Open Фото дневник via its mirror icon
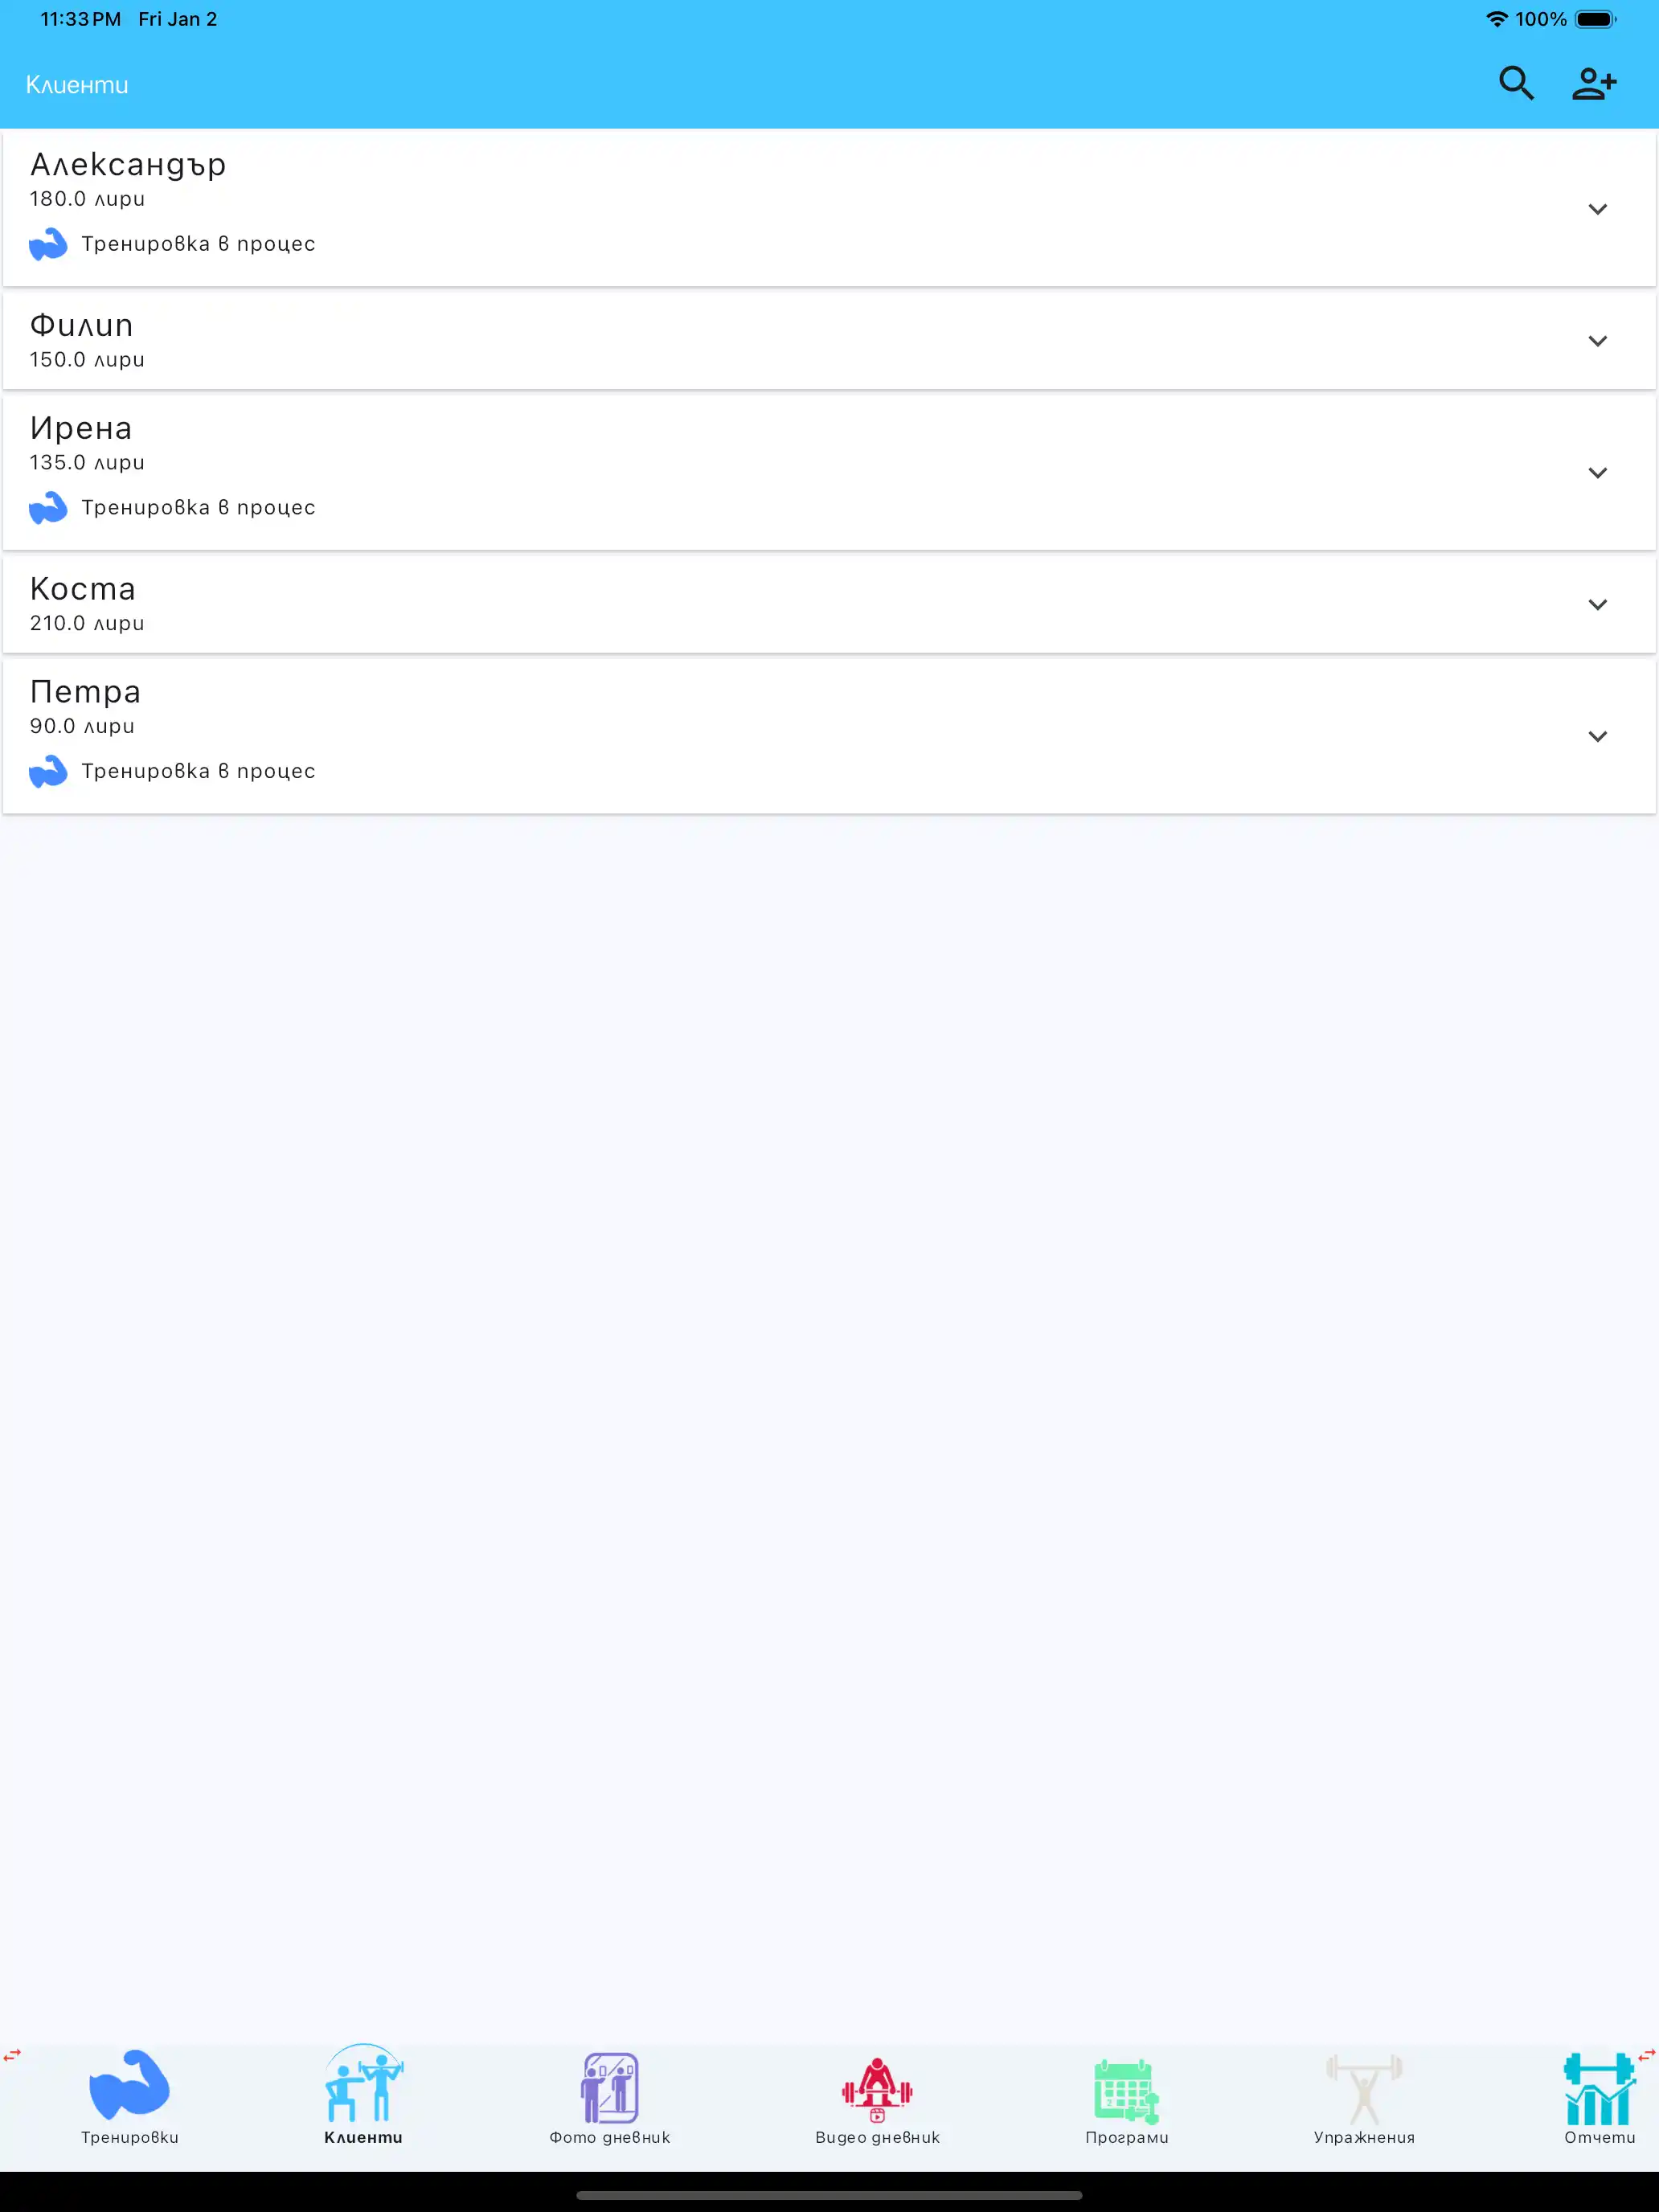The image size is (1659, 2212). click(x=610, y=2088)
